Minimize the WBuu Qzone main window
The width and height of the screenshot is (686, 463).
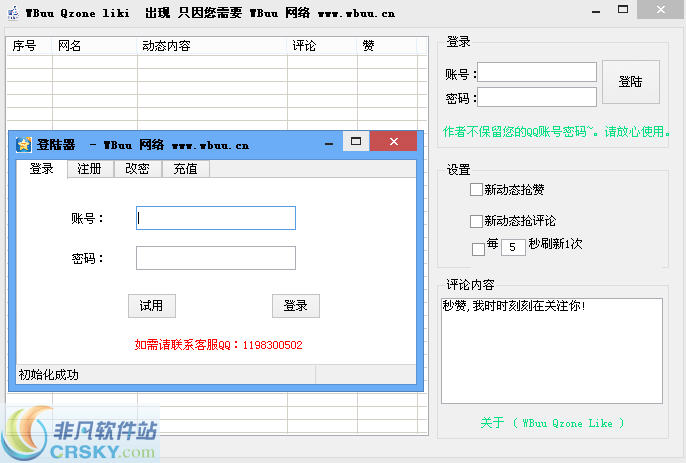point(596,11)
